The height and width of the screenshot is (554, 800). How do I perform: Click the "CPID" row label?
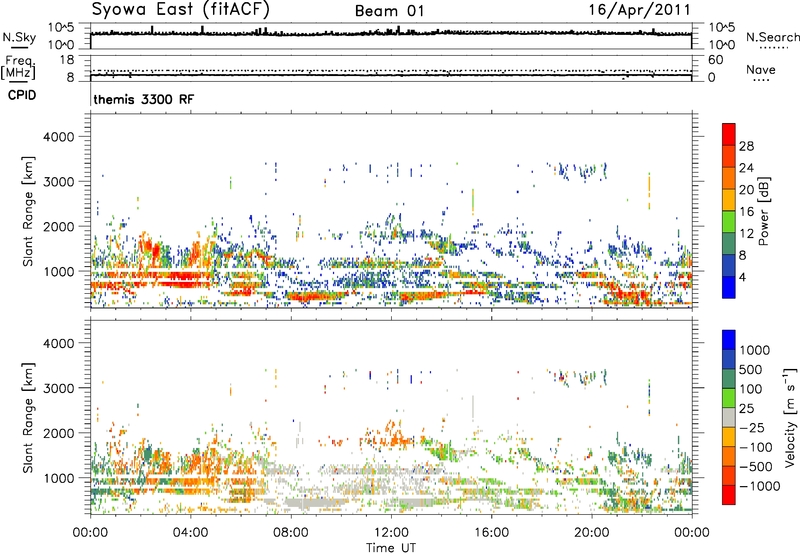point(22,95)
